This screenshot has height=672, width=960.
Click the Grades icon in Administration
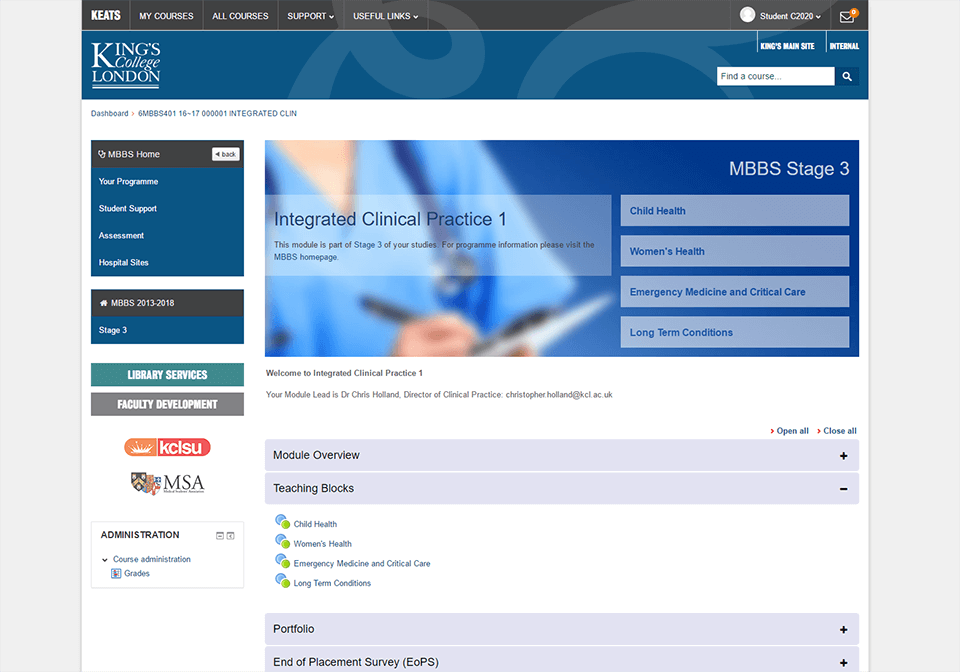point(116,573)
